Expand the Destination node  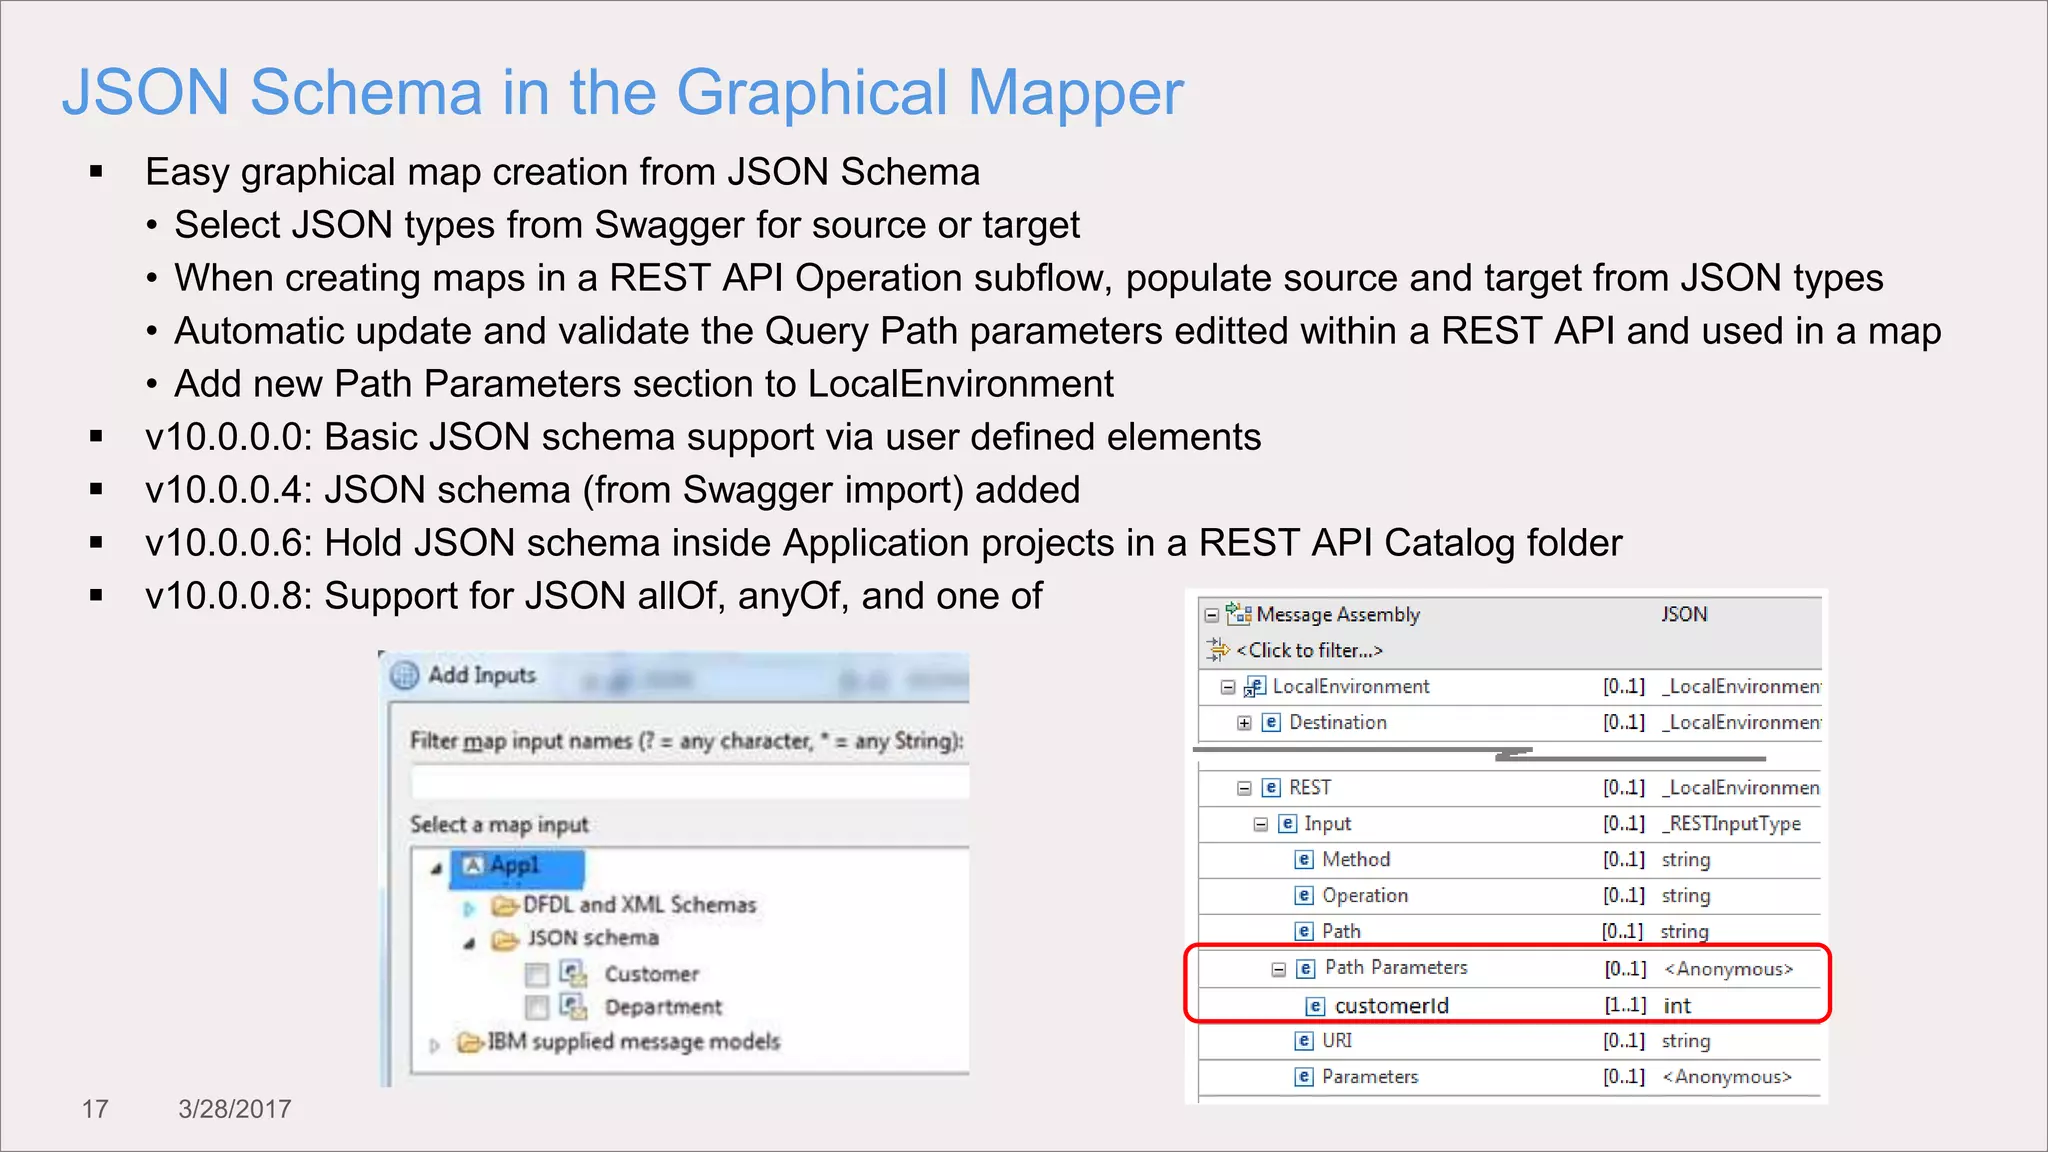1244,723
